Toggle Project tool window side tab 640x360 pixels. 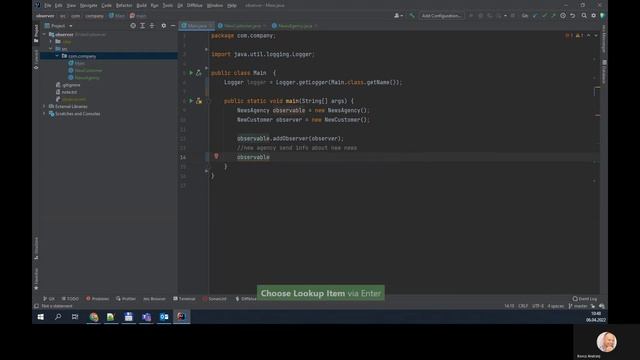(36, 33)
